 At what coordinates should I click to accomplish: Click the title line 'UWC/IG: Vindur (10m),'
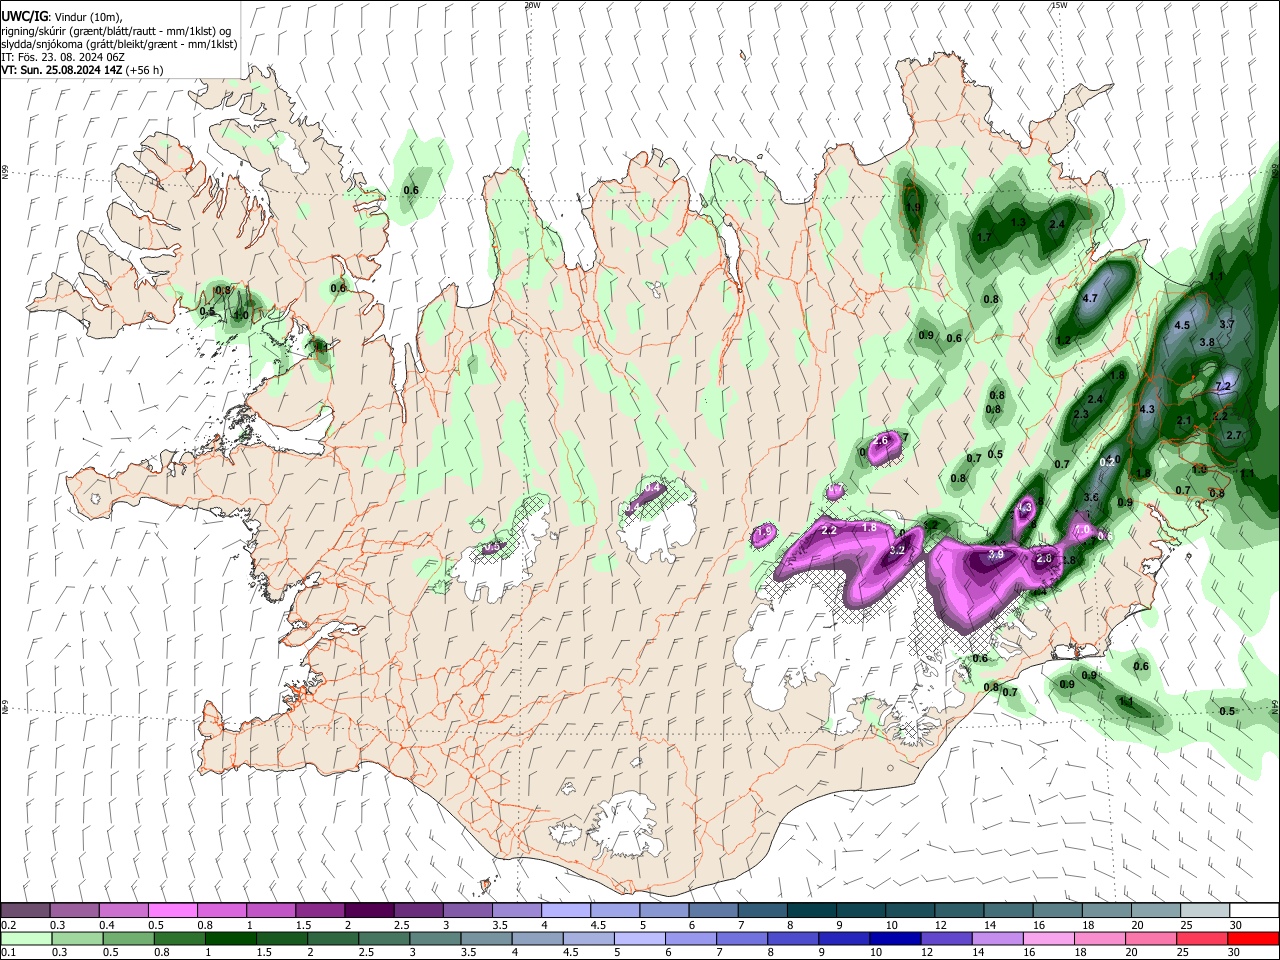click(62, 17)
